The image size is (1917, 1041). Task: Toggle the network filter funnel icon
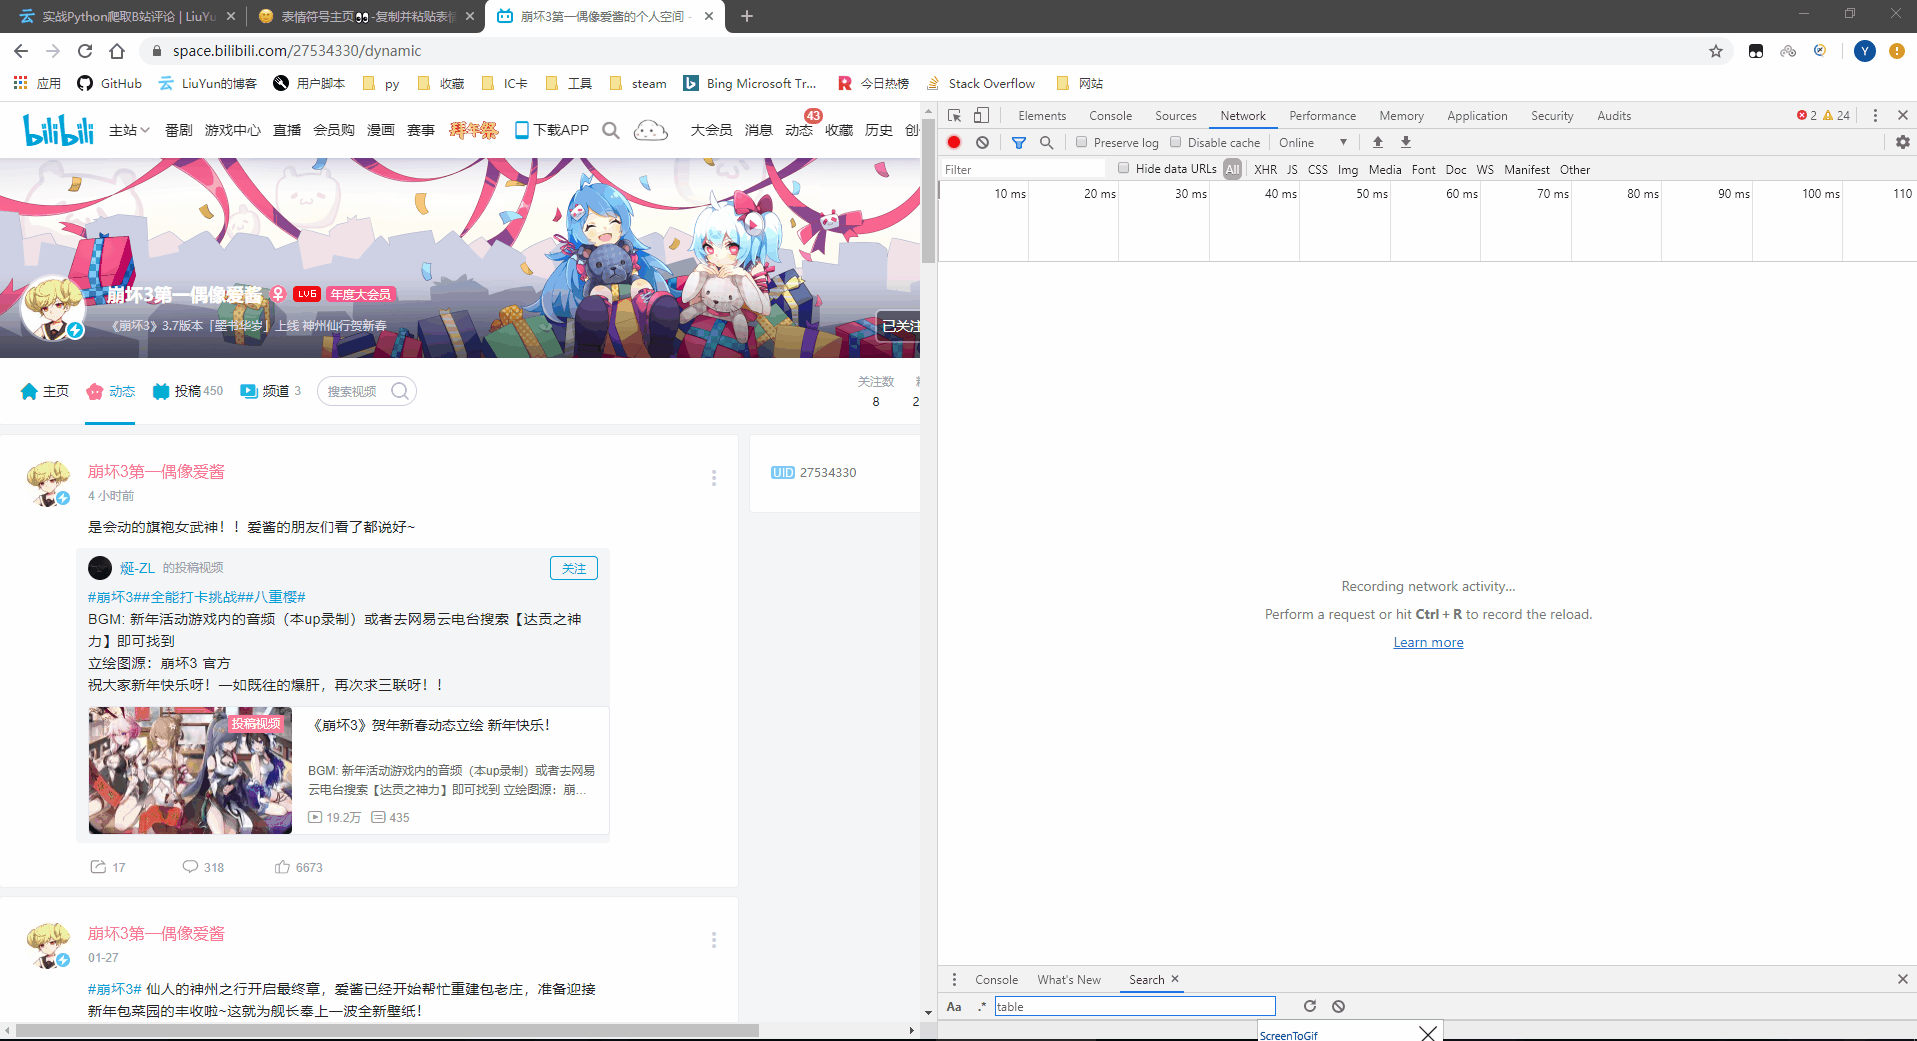click(x=1019, y=143)
